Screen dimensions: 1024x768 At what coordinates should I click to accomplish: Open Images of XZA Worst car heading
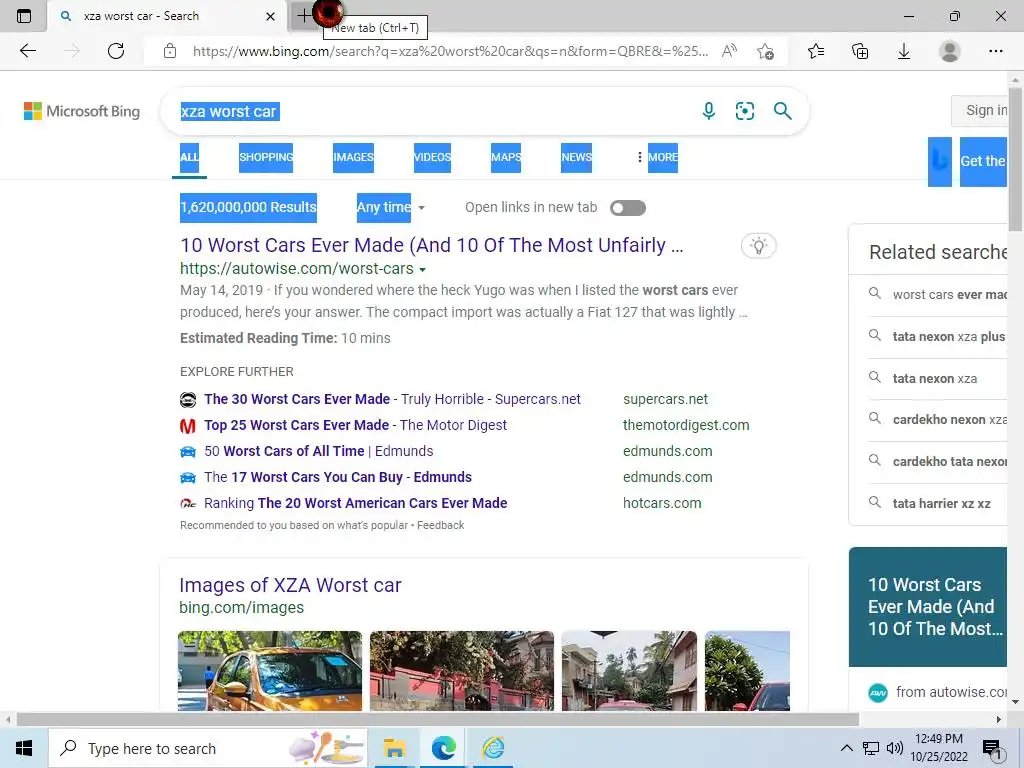pyautogui.click(x=290, y=585)
